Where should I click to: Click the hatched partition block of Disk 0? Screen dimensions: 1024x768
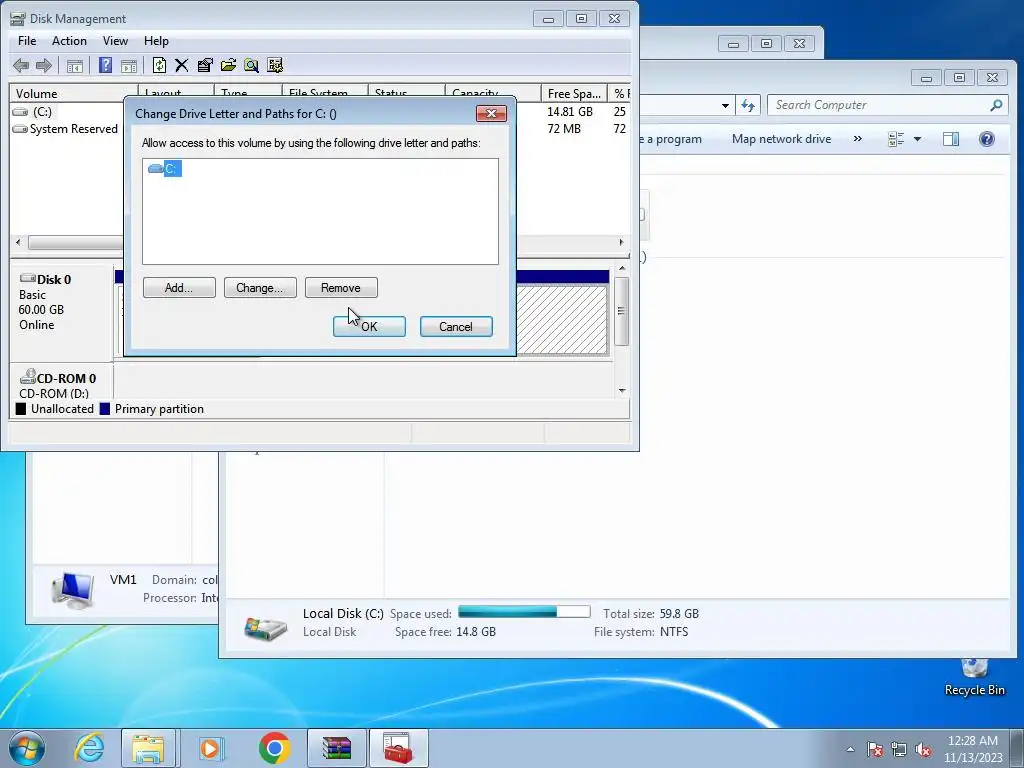pyautogui.click(x=562, y=320)
